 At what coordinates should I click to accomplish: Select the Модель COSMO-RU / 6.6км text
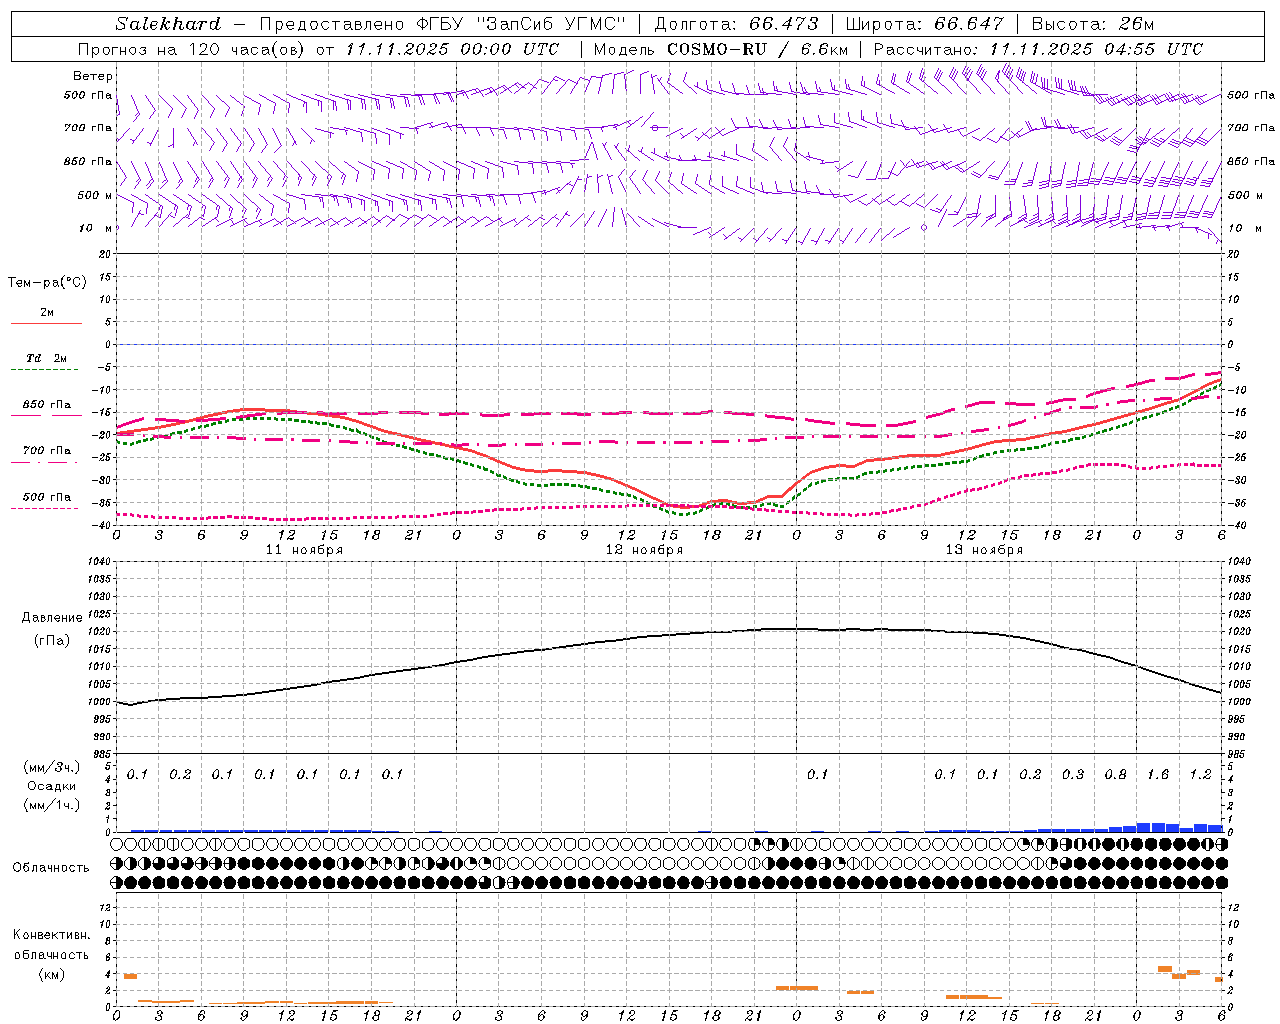721,49
